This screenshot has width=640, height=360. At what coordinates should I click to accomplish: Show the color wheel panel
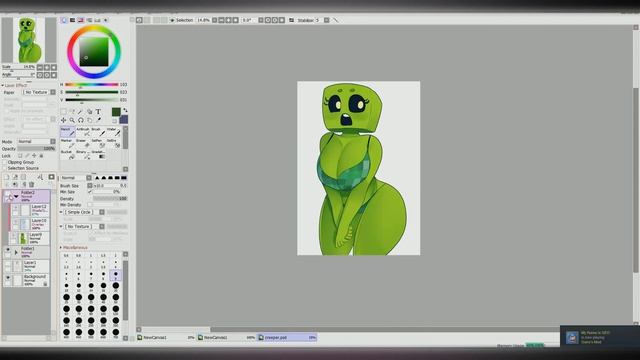click(x=64, y=20)
